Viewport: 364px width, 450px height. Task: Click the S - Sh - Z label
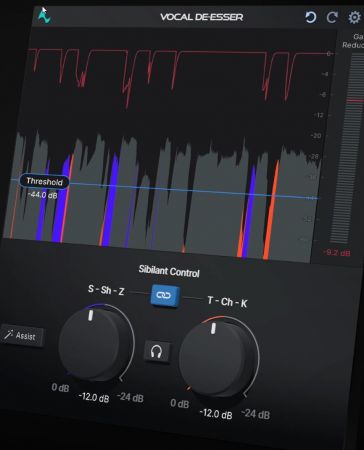[106, 290]
